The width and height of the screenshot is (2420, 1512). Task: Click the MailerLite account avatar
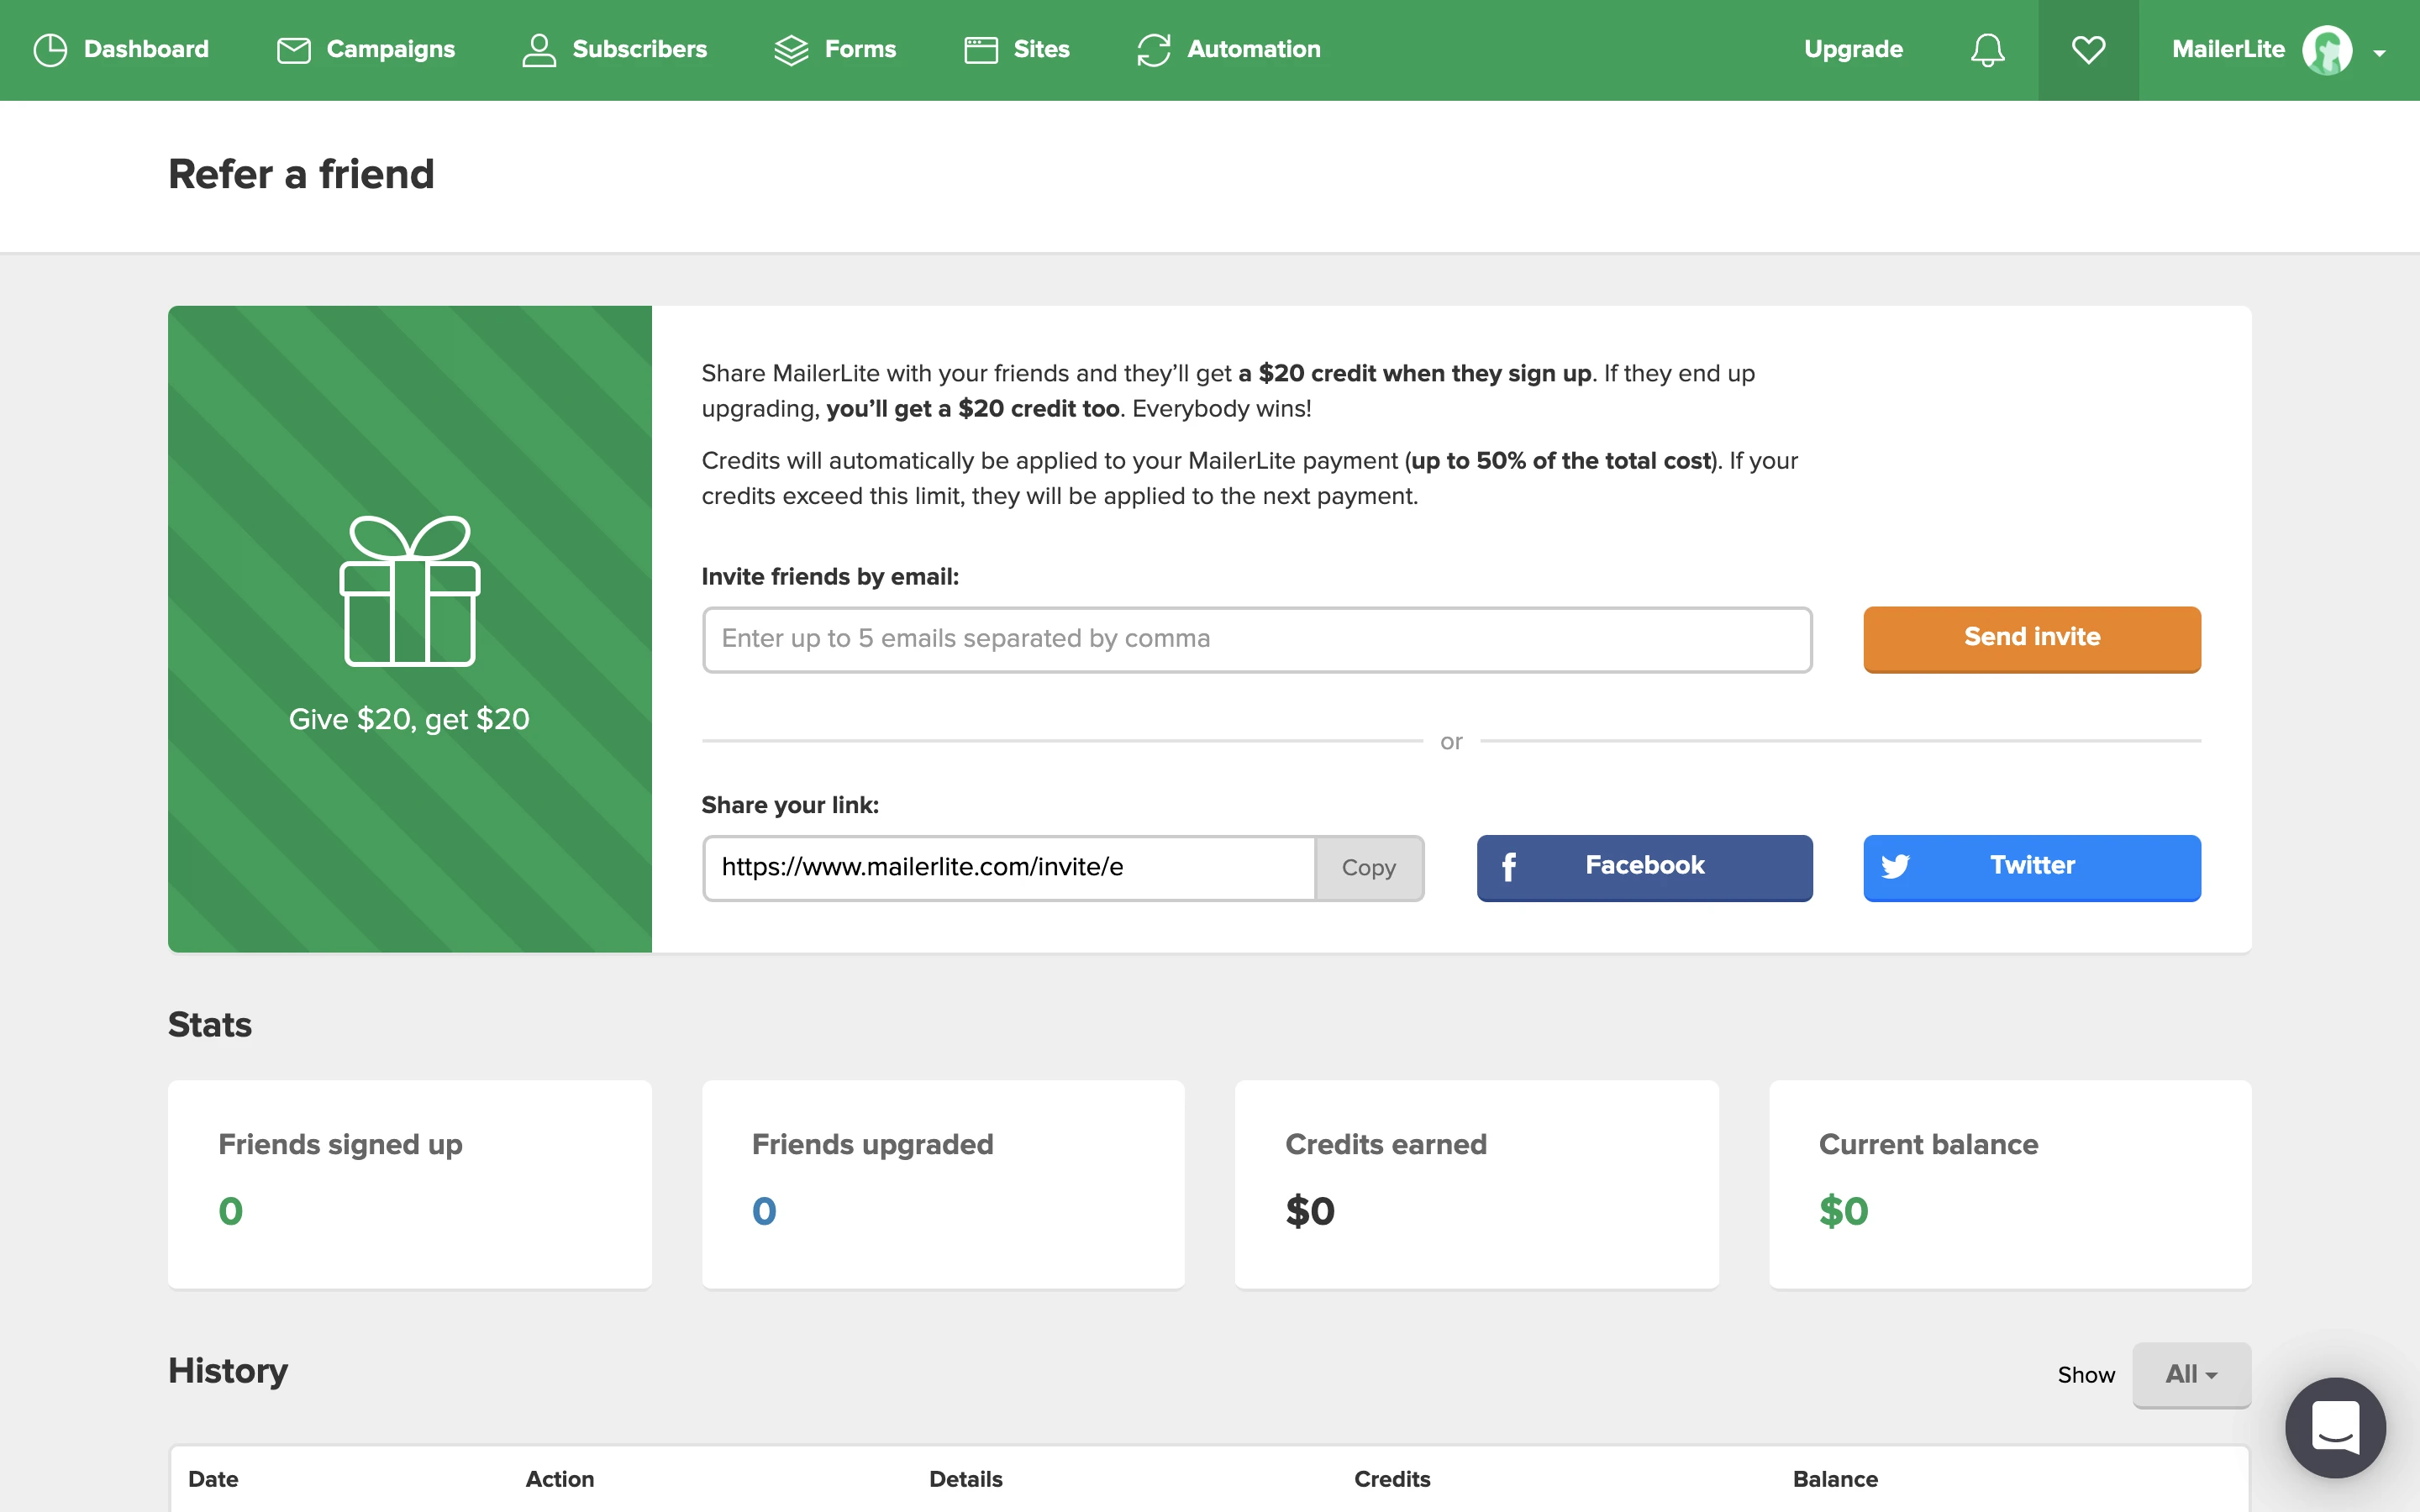pyautogui.click(x=2327, y=50)
